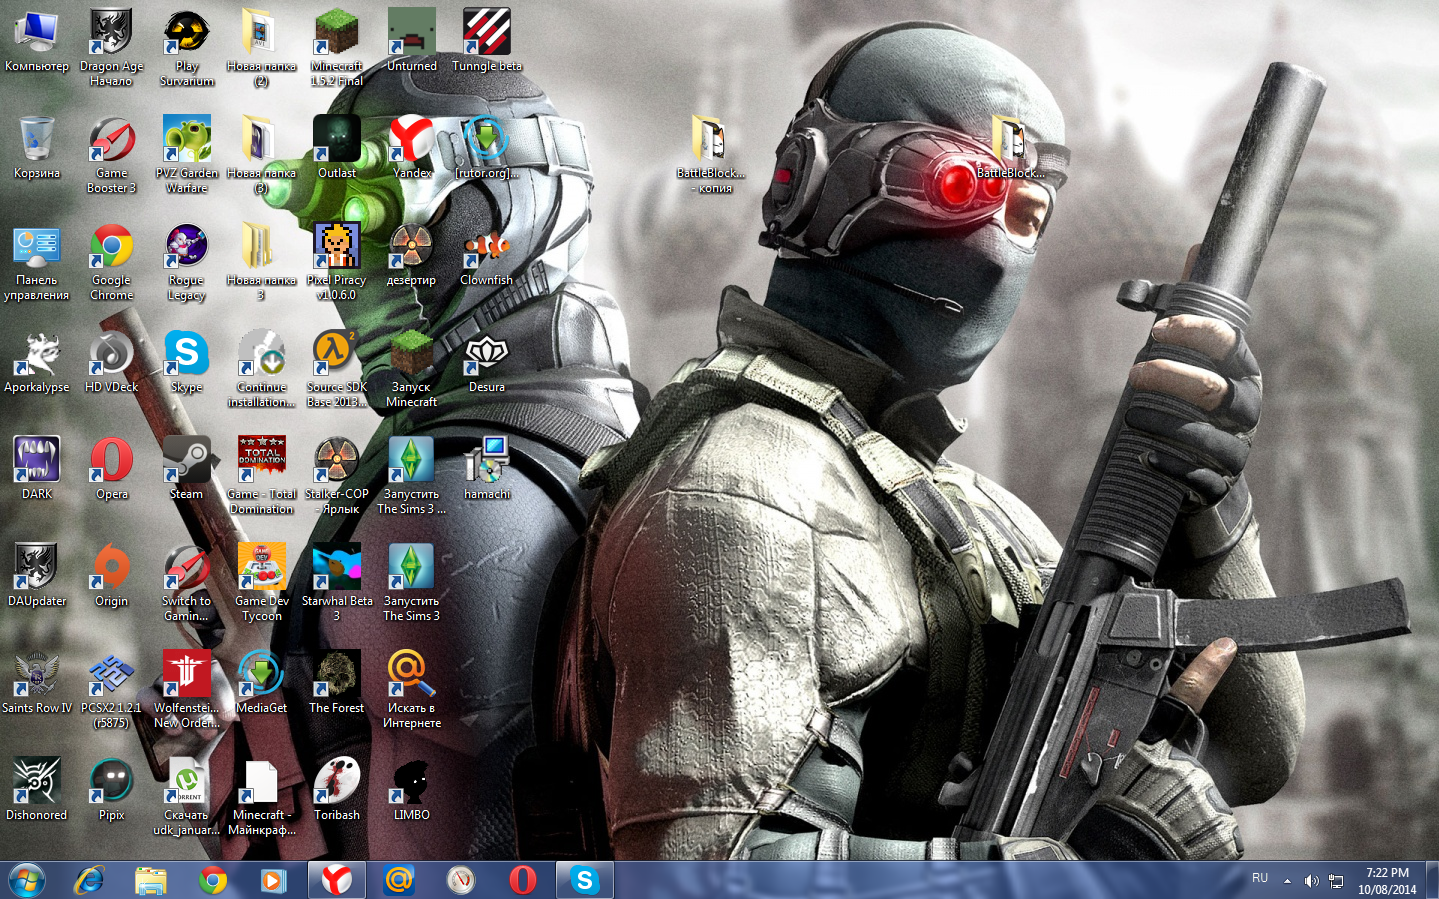The width and height of the screenshot is (1439, 899).
Task: Select the BattleBlock - копия folder
Action: 710,153
